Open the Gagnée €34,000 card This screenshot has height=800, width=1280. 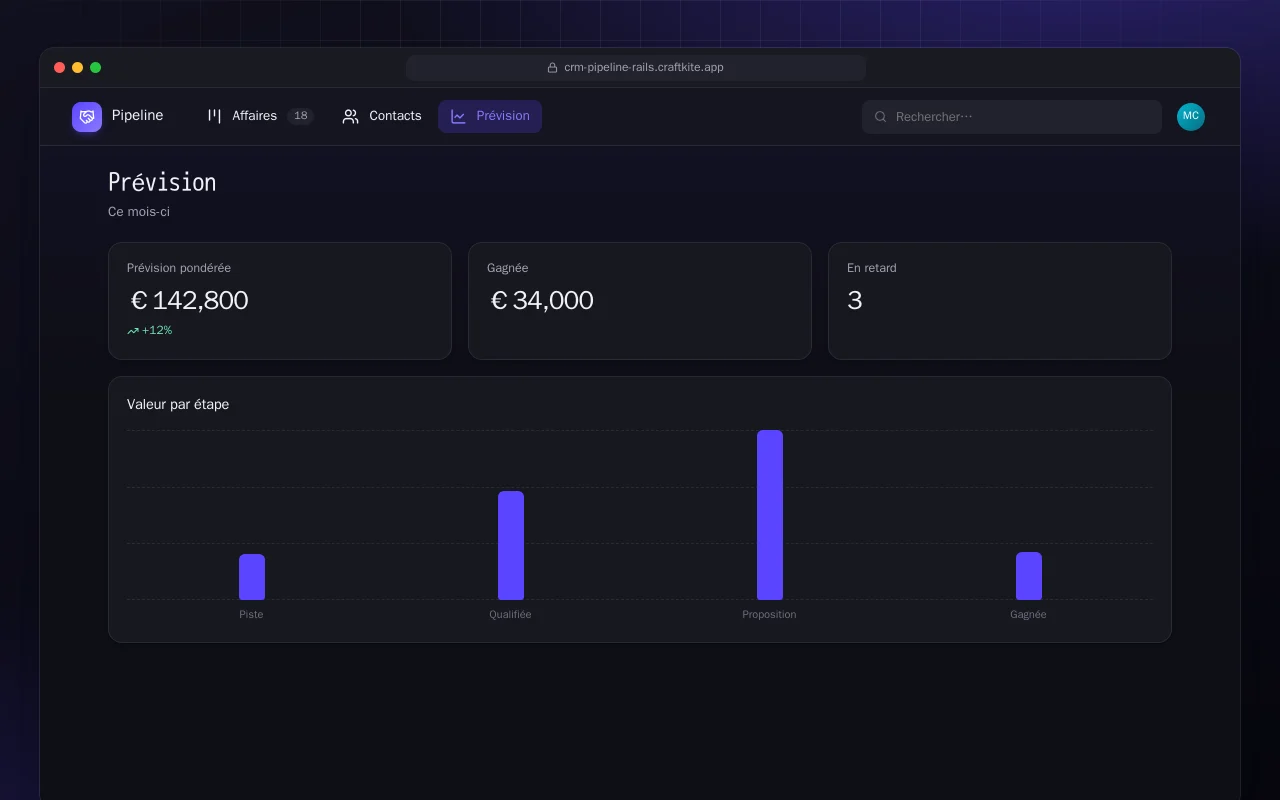640,301
